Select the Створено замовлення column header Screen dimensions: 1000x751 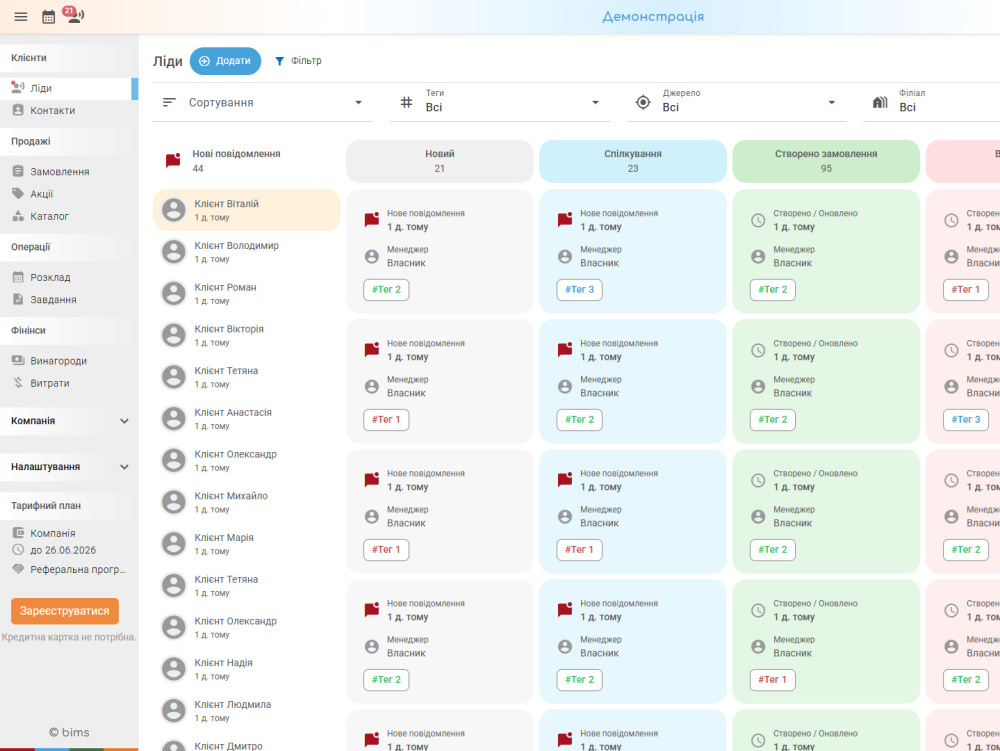826,161
